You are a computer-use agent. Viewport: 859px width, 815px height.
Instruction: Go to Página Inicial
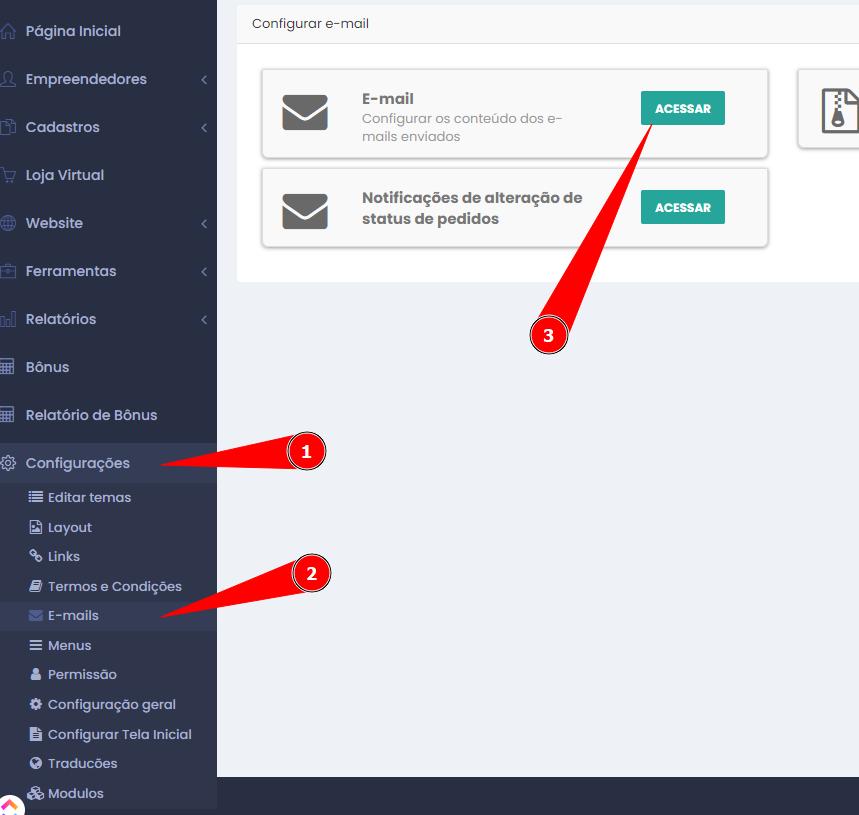(x=73, y=31)
